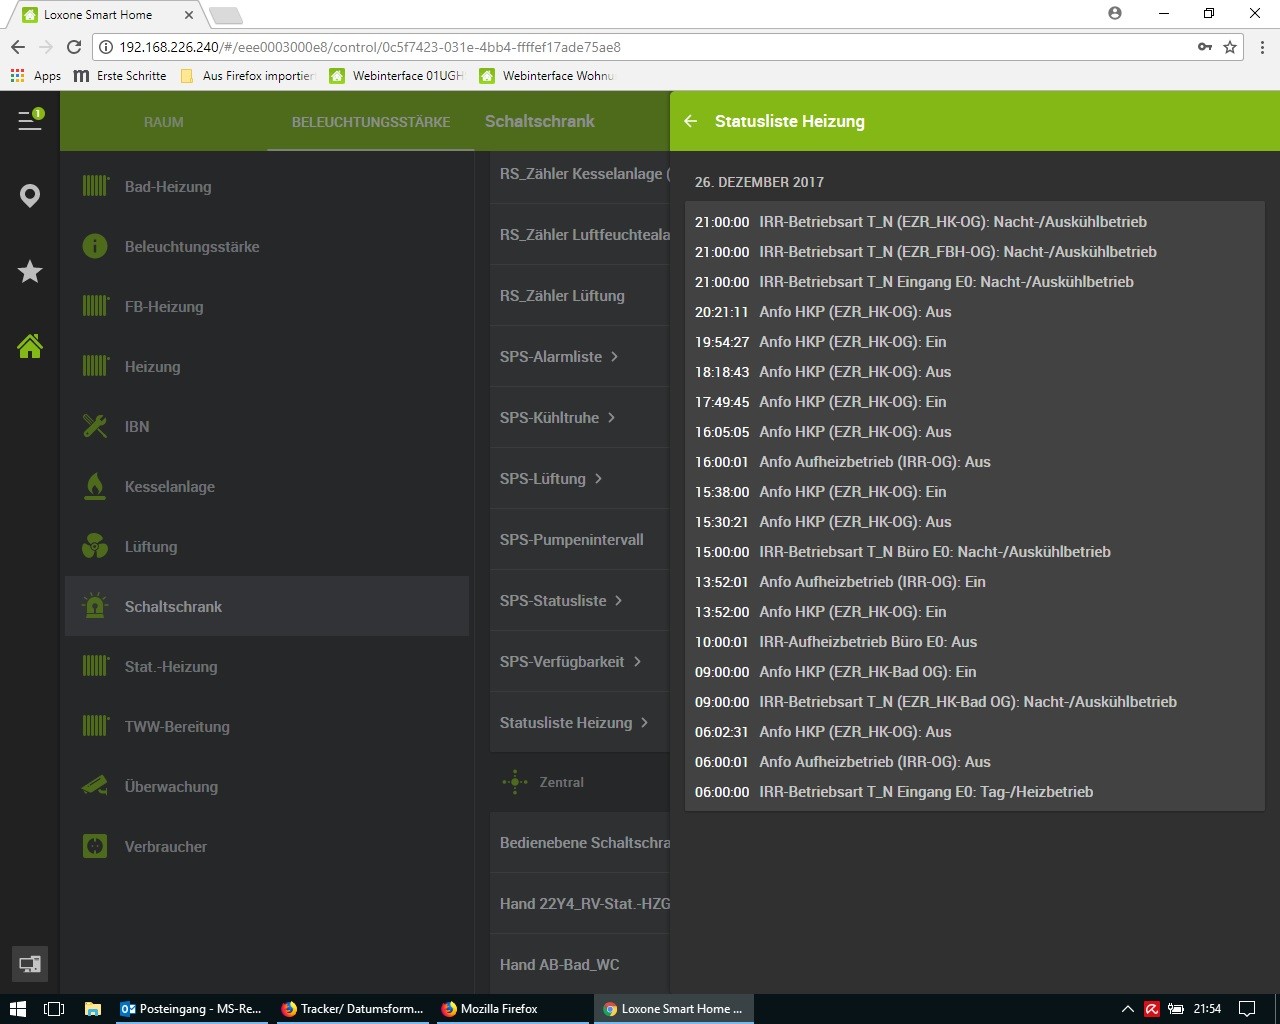
Task: Click the info icon beside Beleuchtungsstärke
Action: pyautogui.click(x=95, y=246)
